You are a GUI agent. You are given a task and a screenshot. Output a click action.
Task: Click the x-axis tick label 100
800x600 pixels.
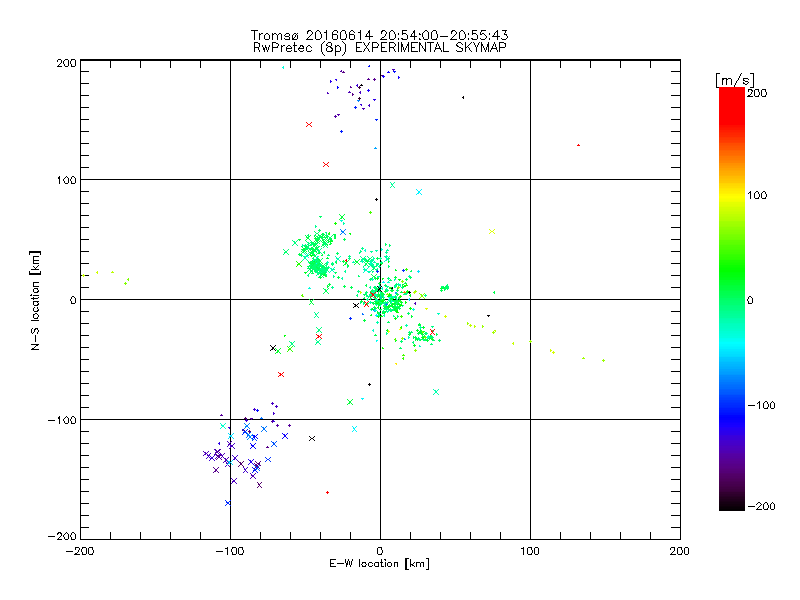[x=530, y=551]
